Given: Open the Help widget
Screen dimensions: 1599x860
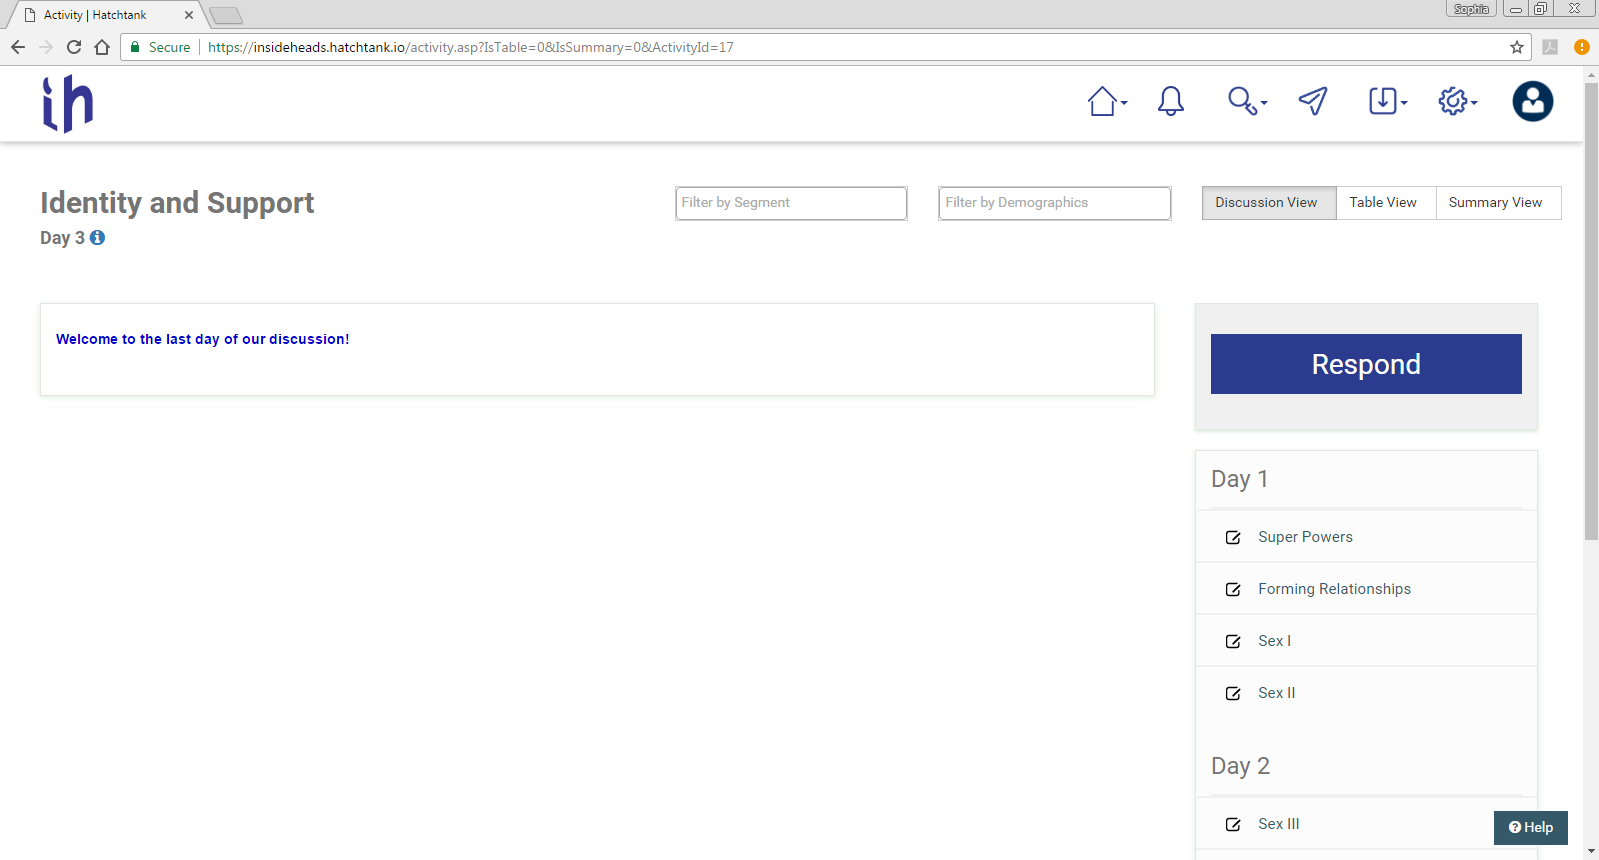Looking at the screenshot, I should (1531, 827).
